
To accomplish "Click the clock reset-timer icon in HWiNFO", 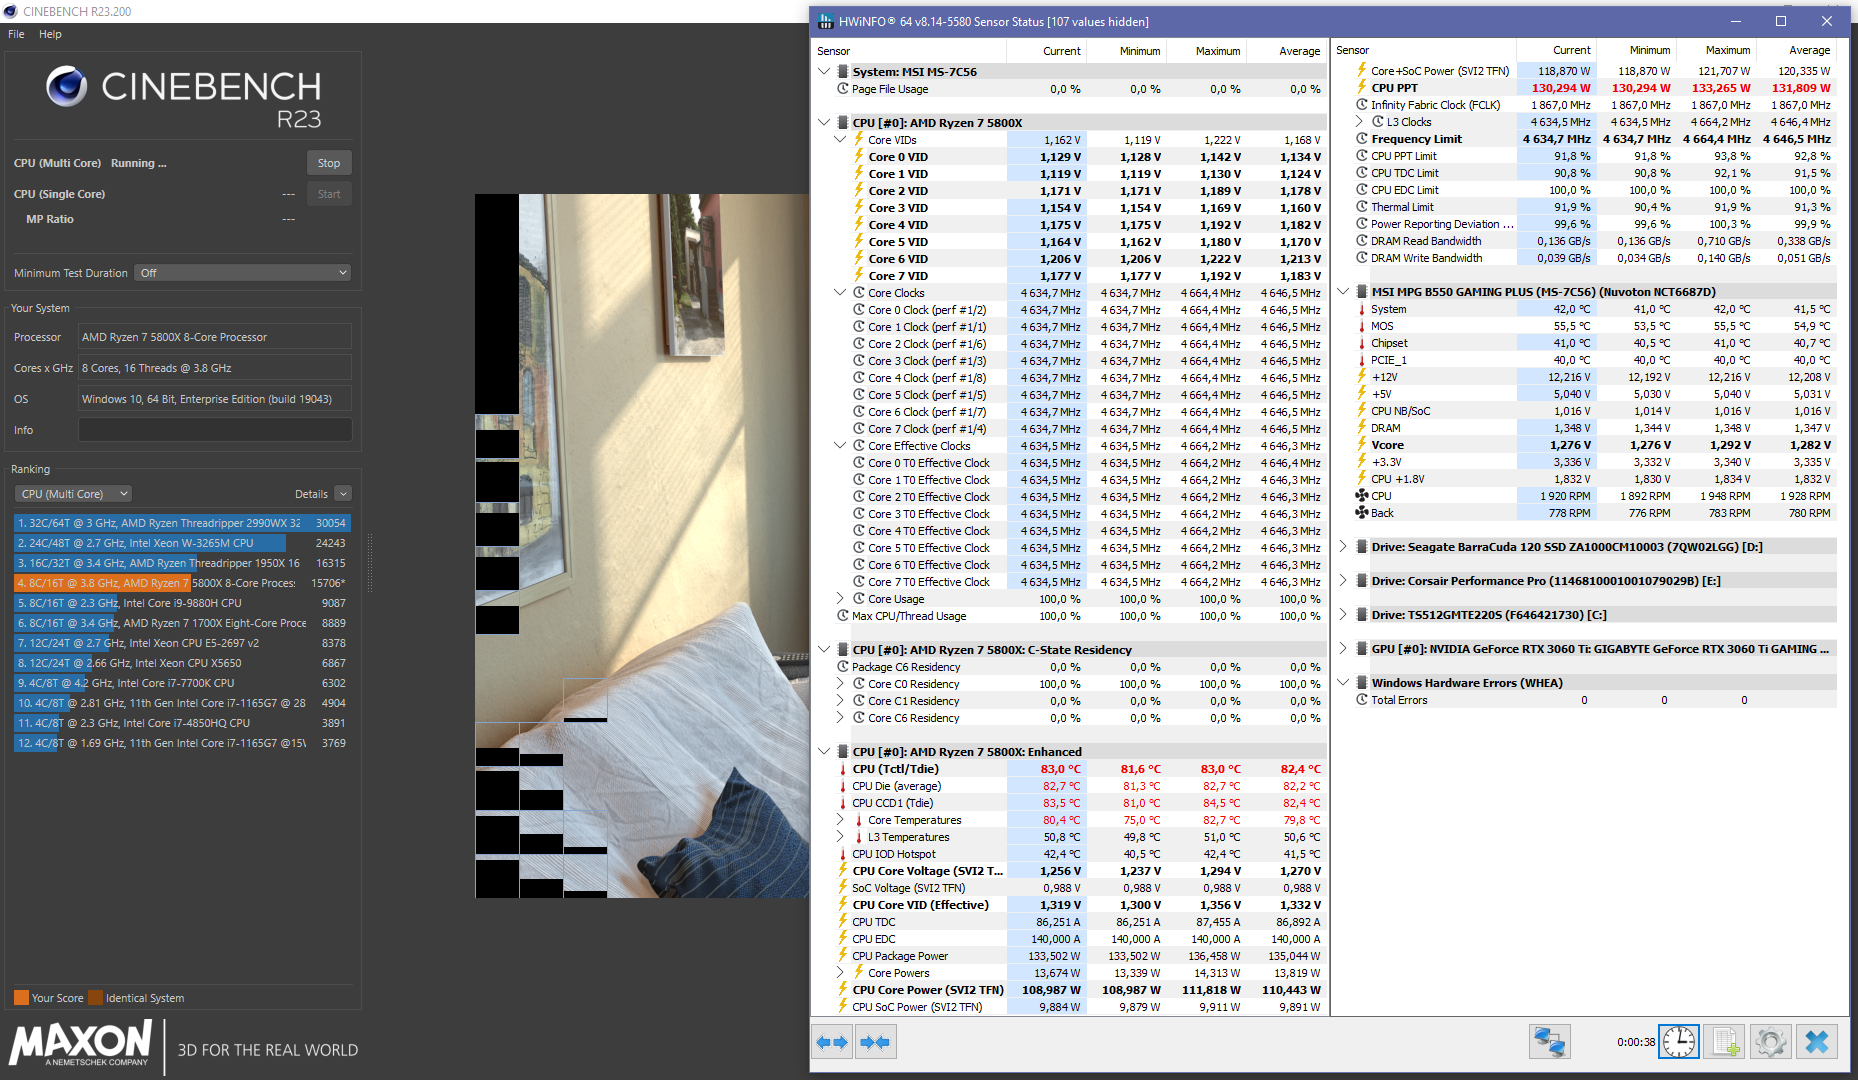I will click(x=1679, y=1042).
